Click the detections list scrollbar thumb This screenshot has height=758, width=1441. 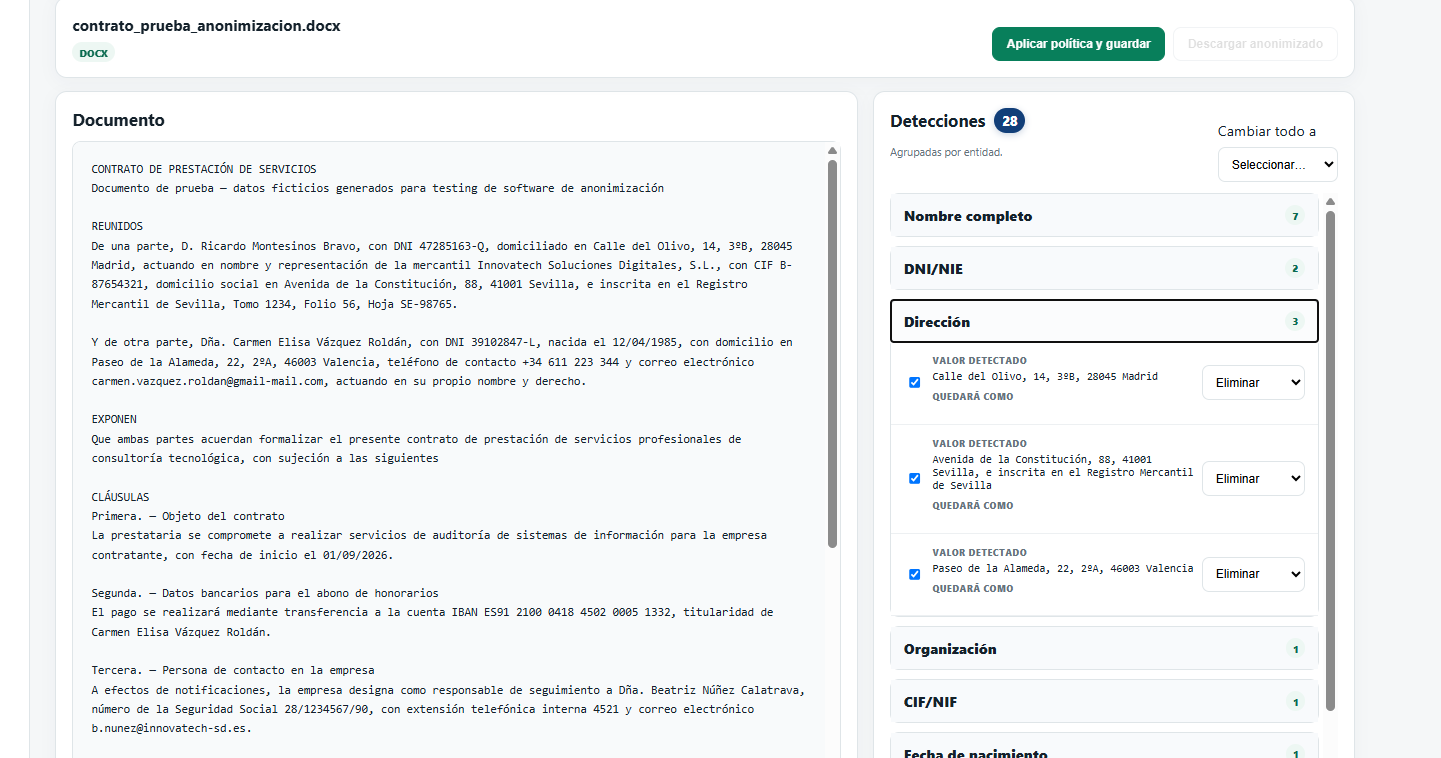(1330, 460)
